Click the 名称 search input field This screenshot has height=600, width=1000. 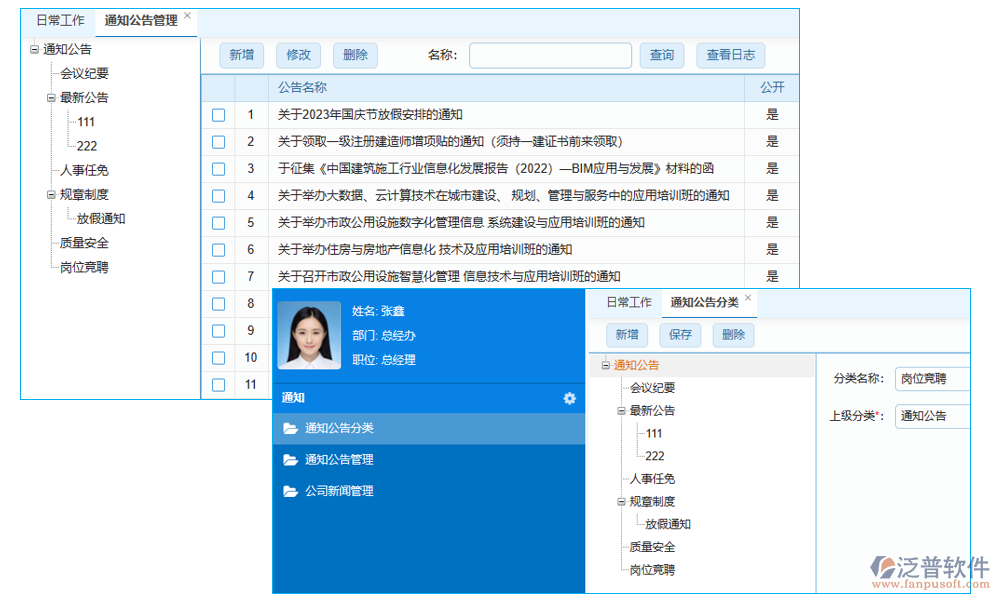(x=550, y=55)
